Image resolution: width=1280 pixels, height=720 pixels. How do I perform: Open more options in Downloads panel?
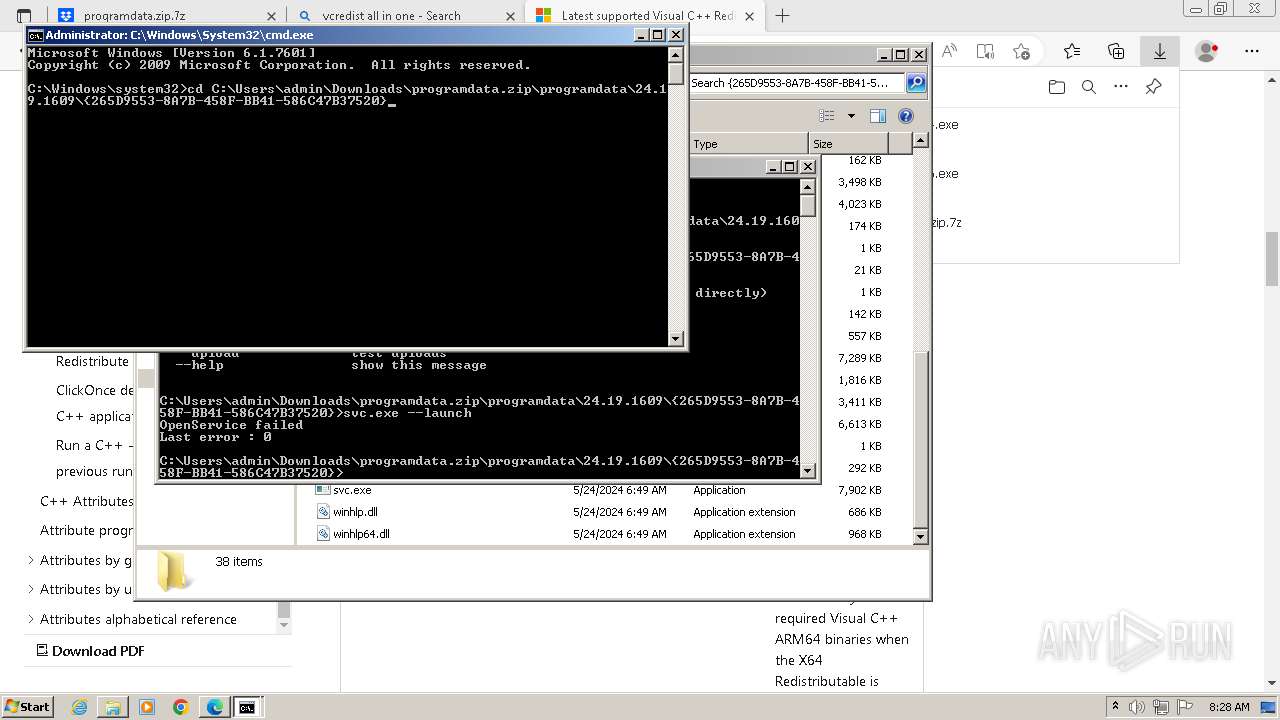tap(1121, 87)
